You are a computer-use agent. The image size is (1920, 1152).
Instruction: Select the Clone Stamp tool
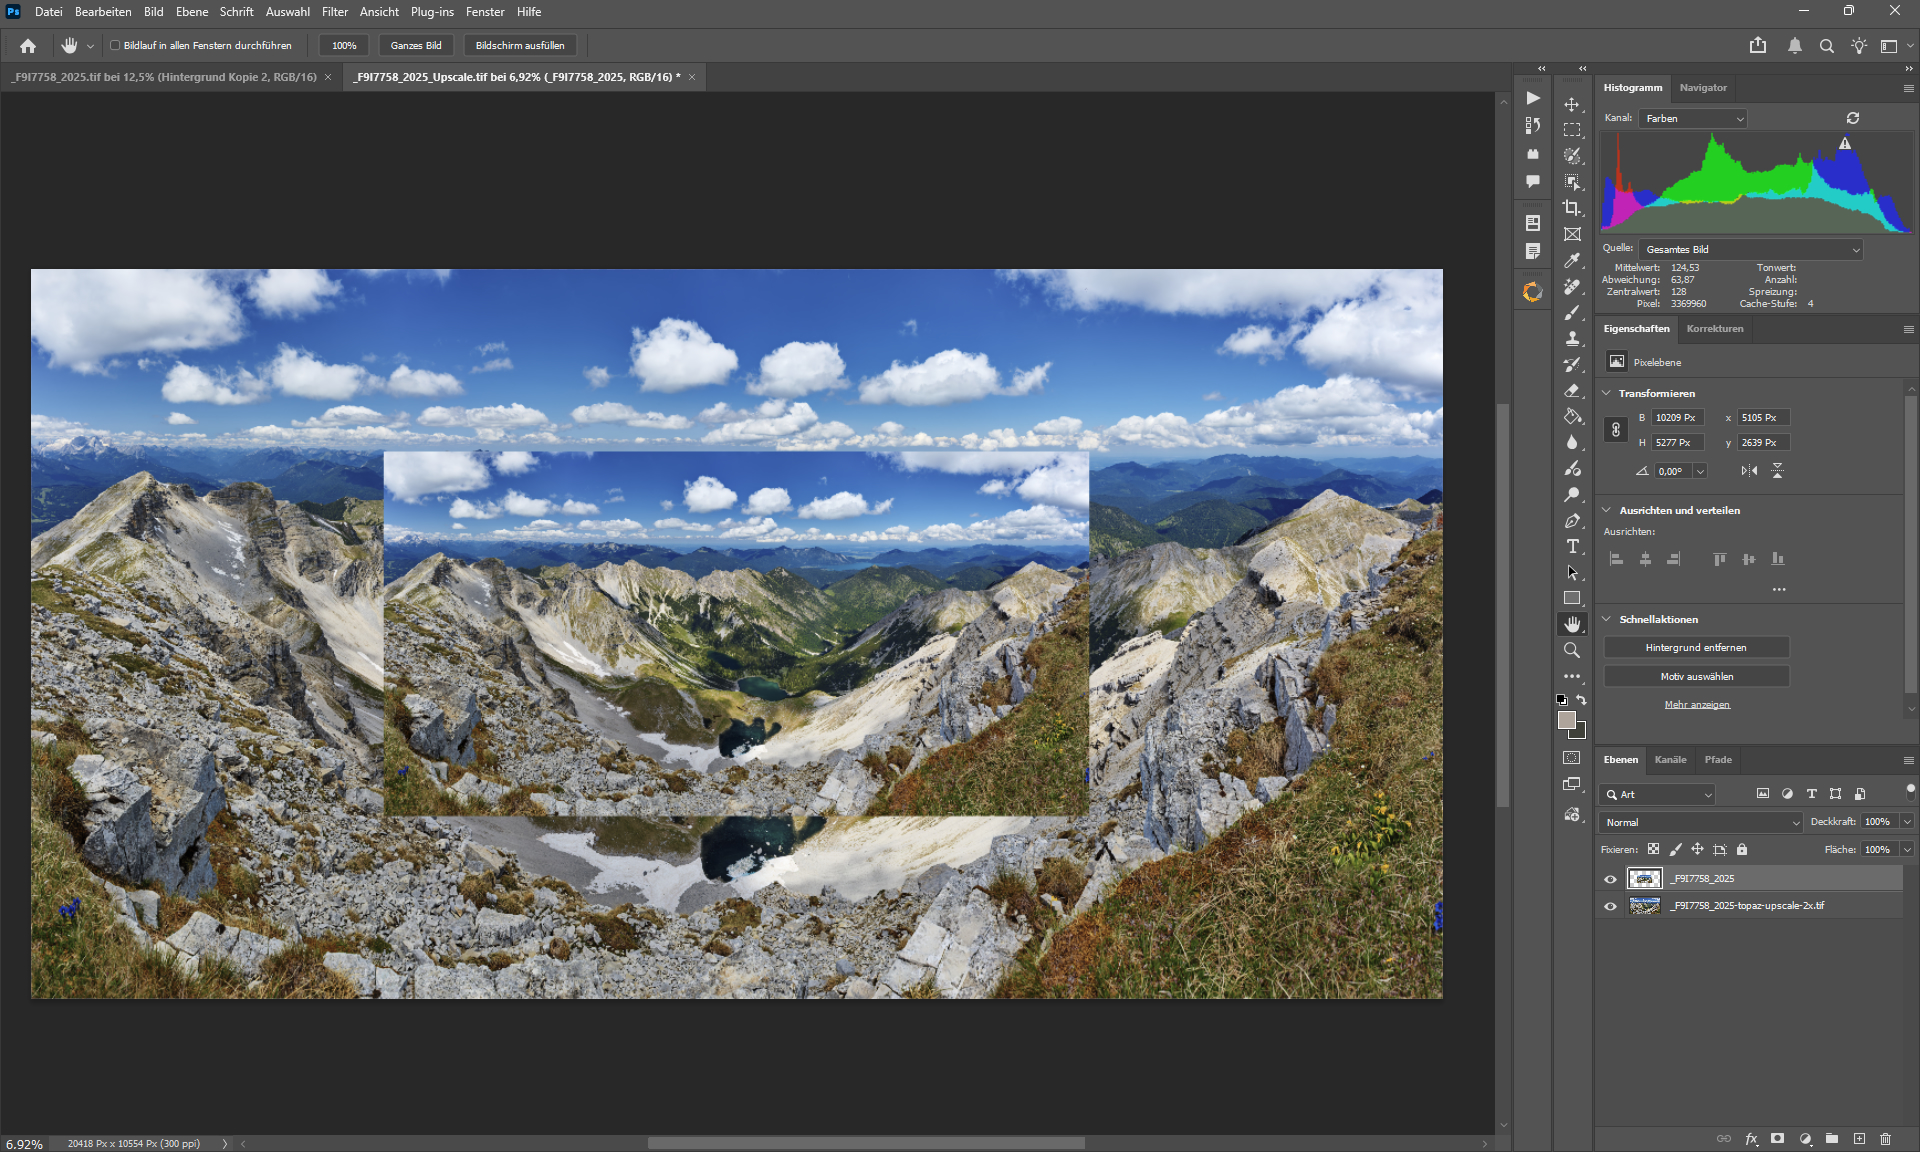(1572, 338)
